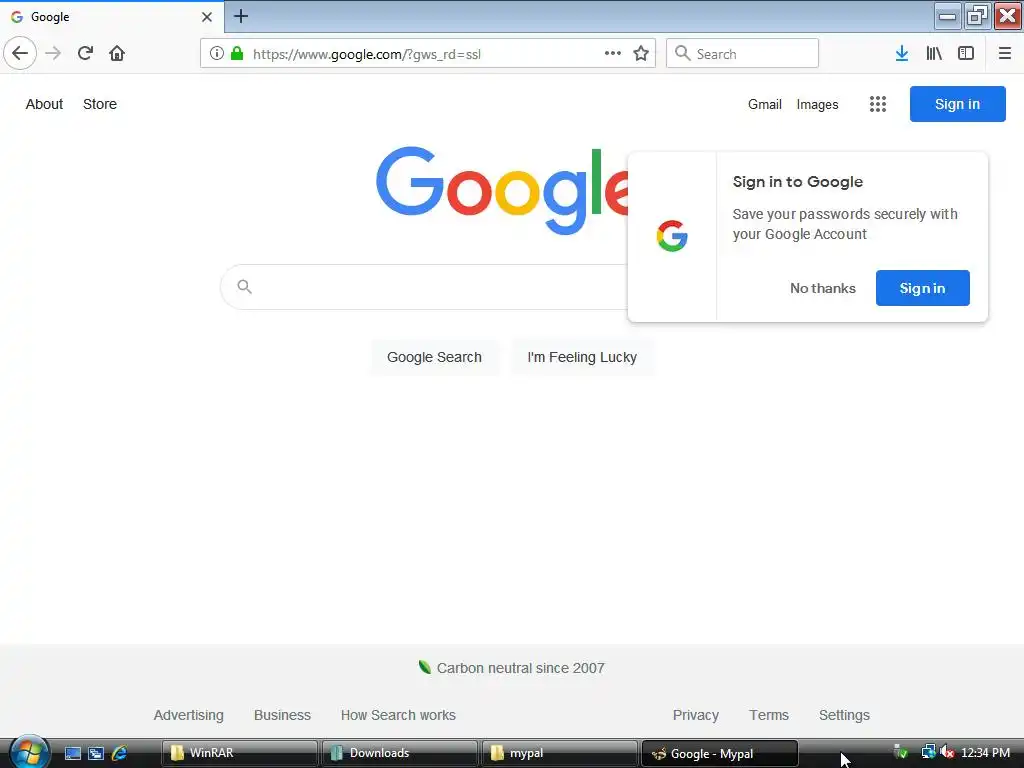This screenshot has width=1024, height=768.
Task: Launch Internet Explorer from quick launch
Action: 119,753
